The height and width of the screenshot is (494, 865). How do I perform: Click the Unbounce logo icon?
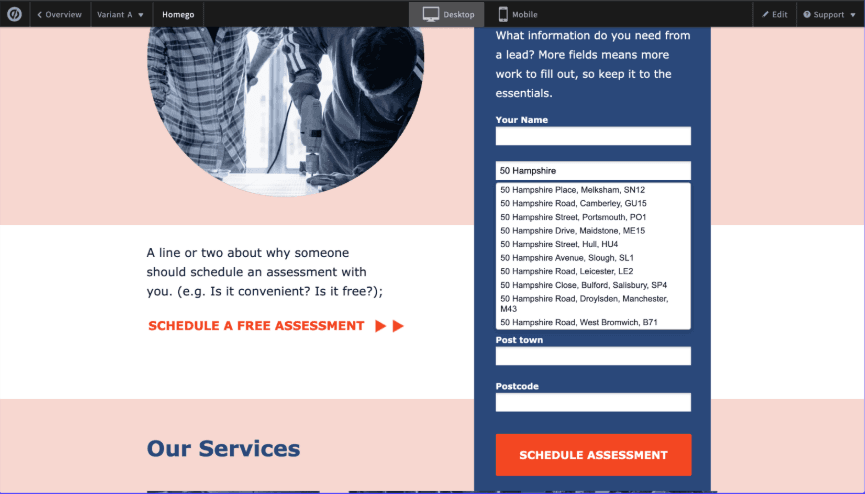pos(15,14)
